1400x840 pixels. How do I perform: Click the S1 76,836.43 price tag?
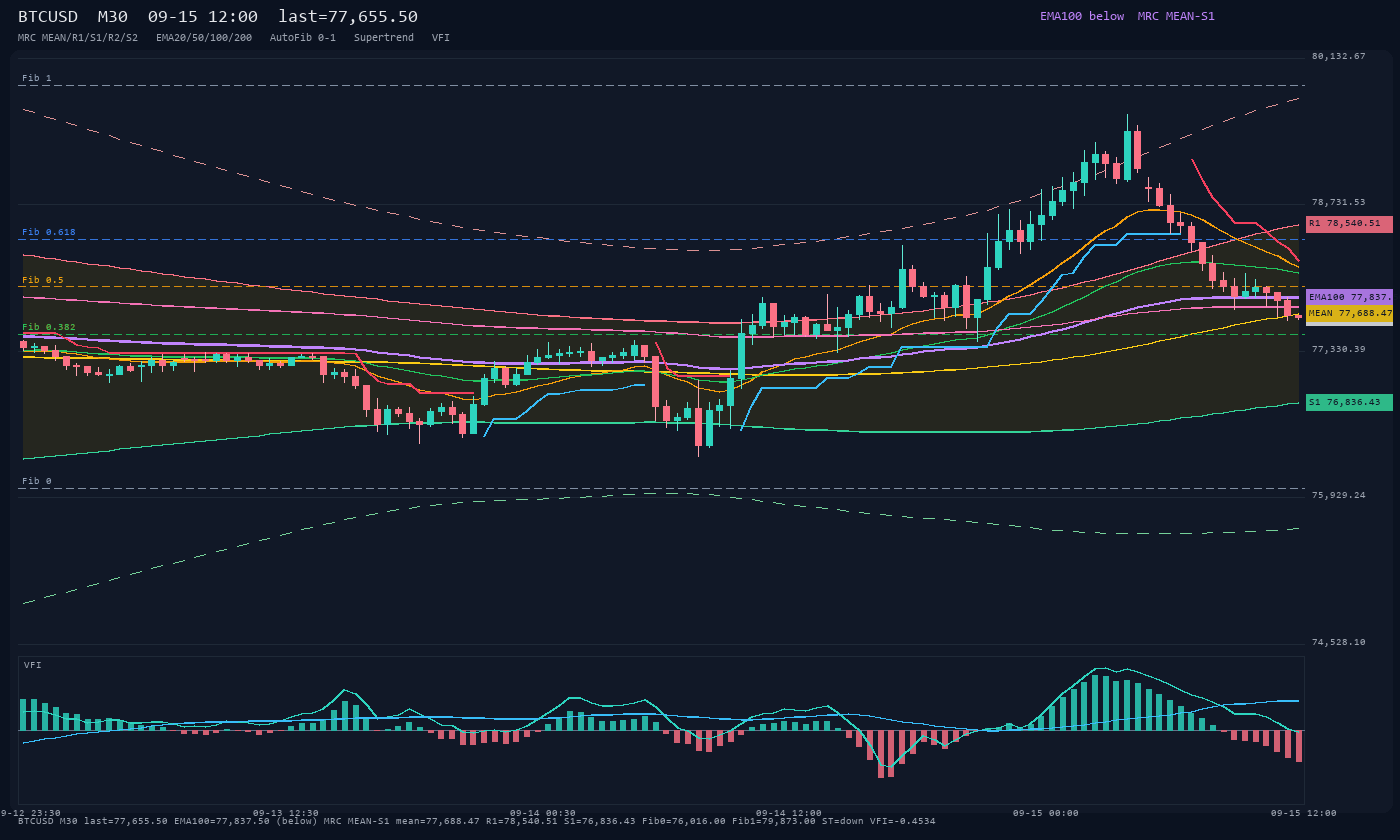pyautogui.click(x=1349, y=402)
